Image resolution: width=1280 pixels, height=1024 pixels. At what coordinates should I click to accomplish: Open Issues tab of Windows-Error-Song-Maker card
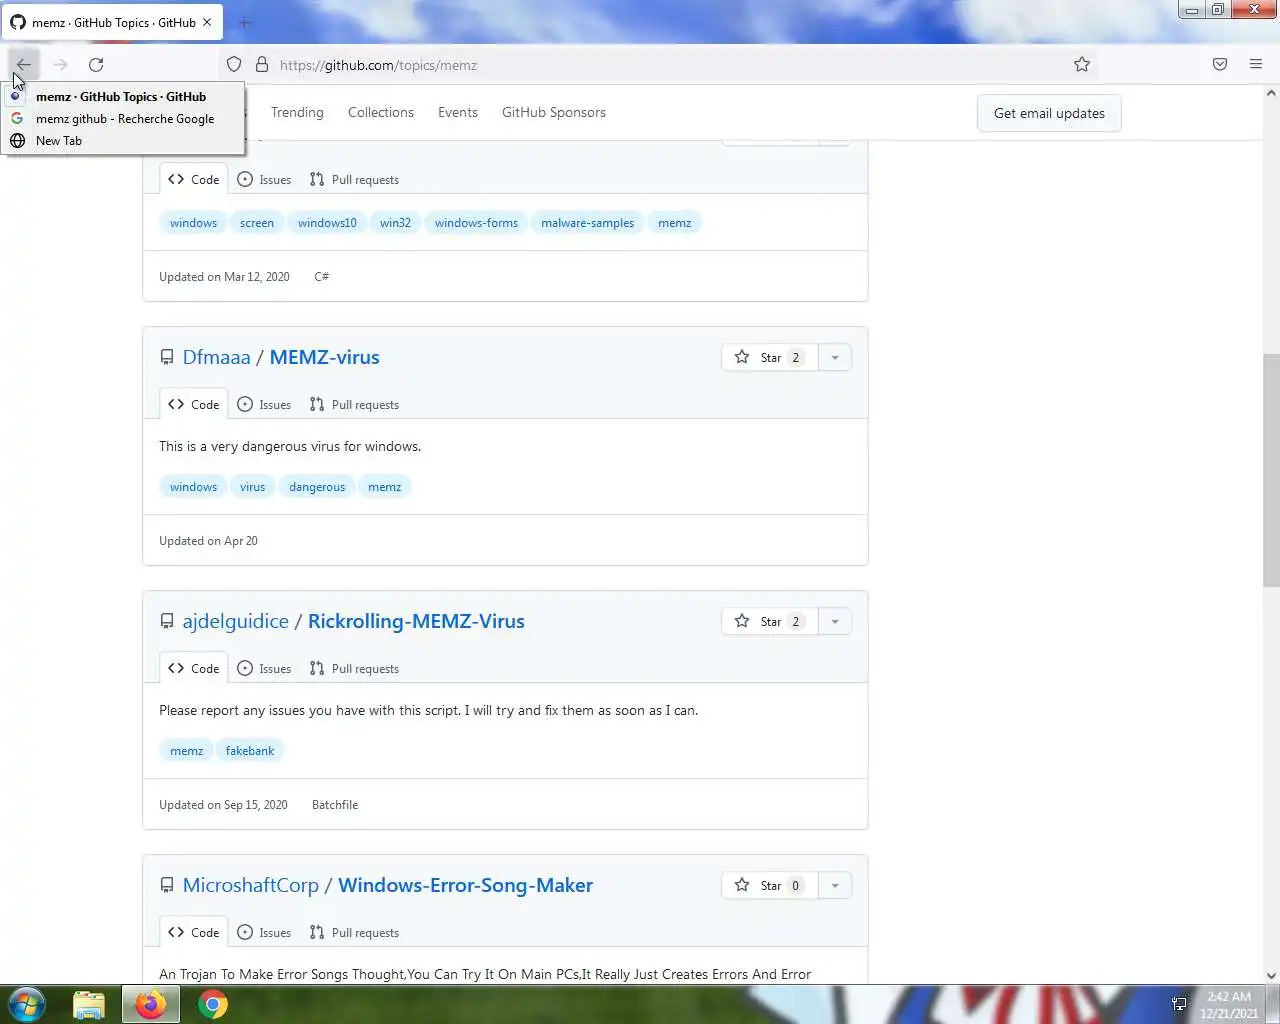265,933
